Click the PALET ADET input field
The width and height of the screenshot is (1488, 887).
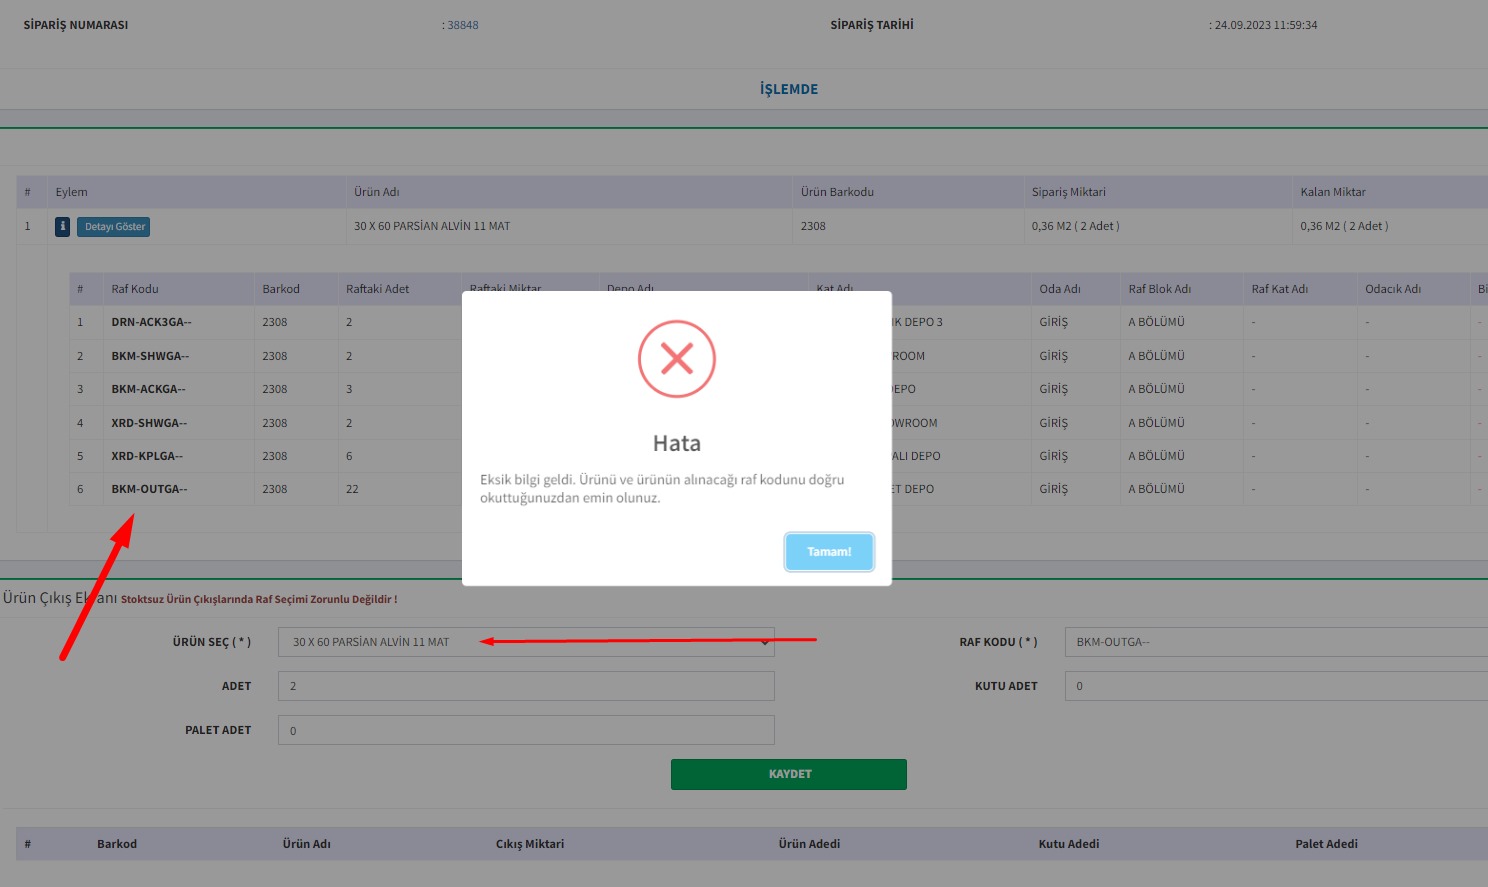click(x=526, y=730)
